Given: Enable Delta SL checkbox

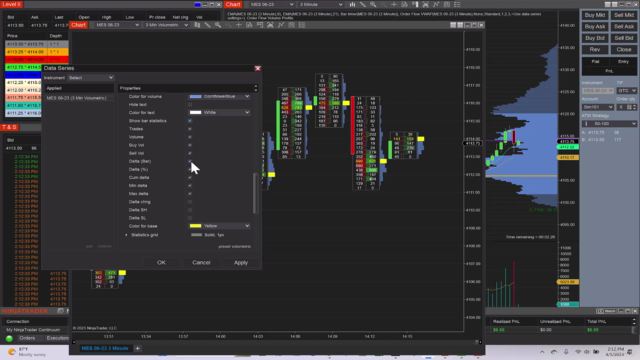Looking at the screenshot, I should (x=190, y=218).
